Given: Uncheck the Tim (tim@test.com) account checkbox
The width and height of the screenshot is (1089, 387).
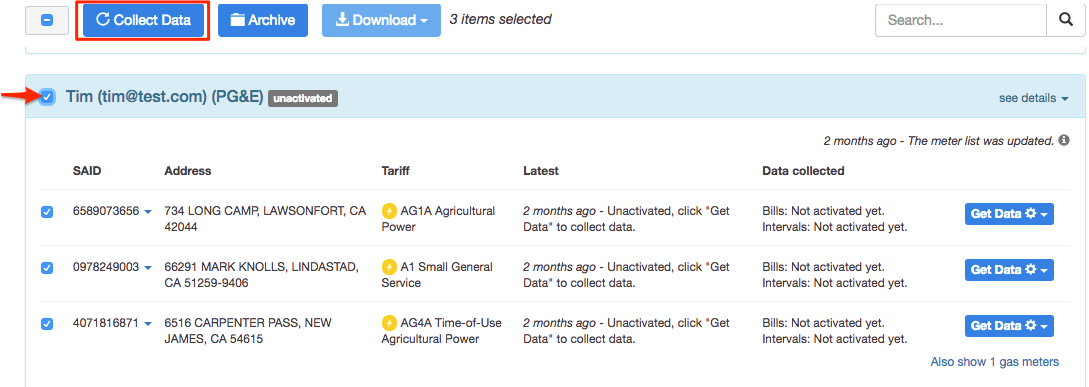Looking at the screenshot, I should point(47,97).
